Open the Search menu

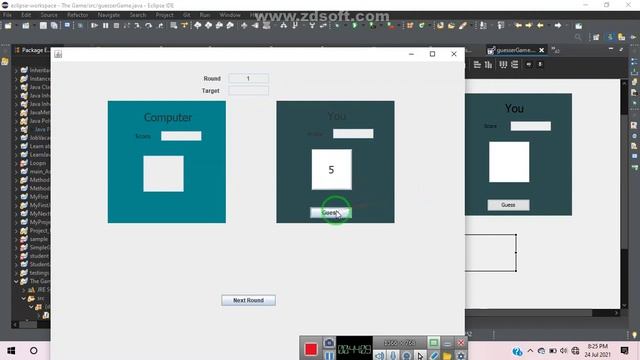138,15
